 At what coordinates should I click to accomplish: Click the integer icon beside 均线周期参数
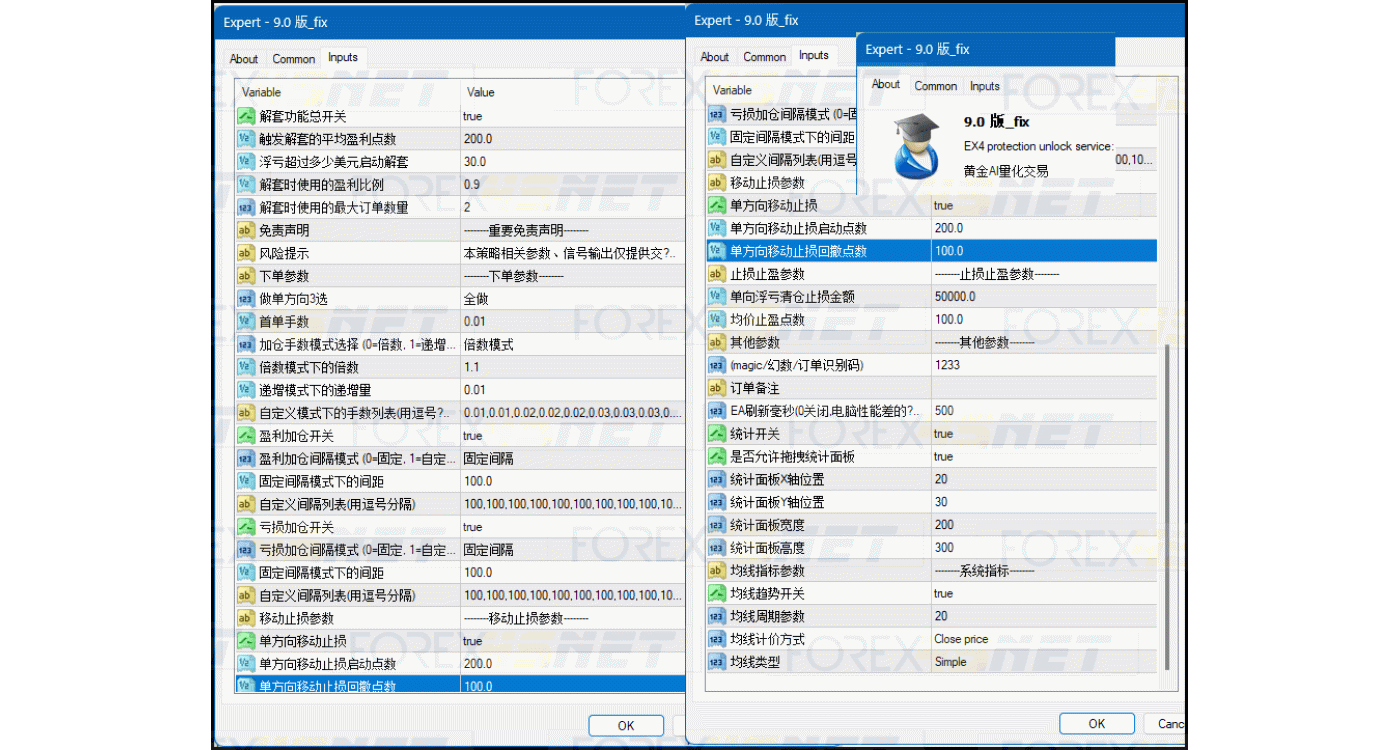click(x=716, y=616)
